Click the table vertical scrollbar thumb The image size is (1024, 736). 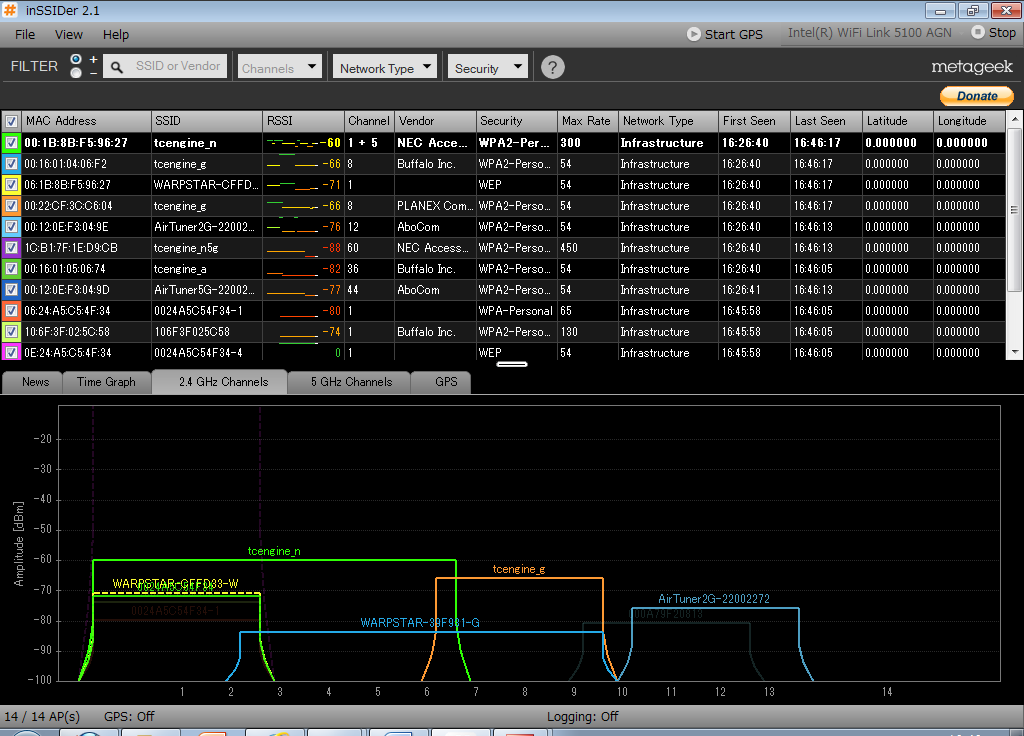click(x=1014, y=210)
